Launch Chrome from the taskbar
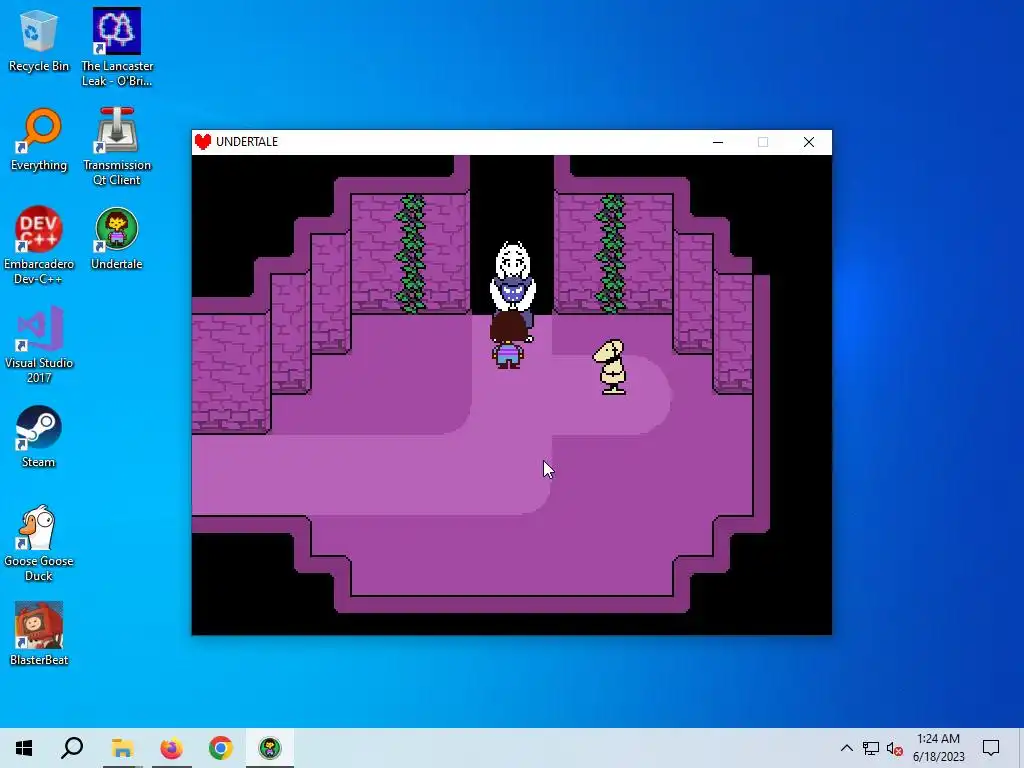 [x=221, y=748]
